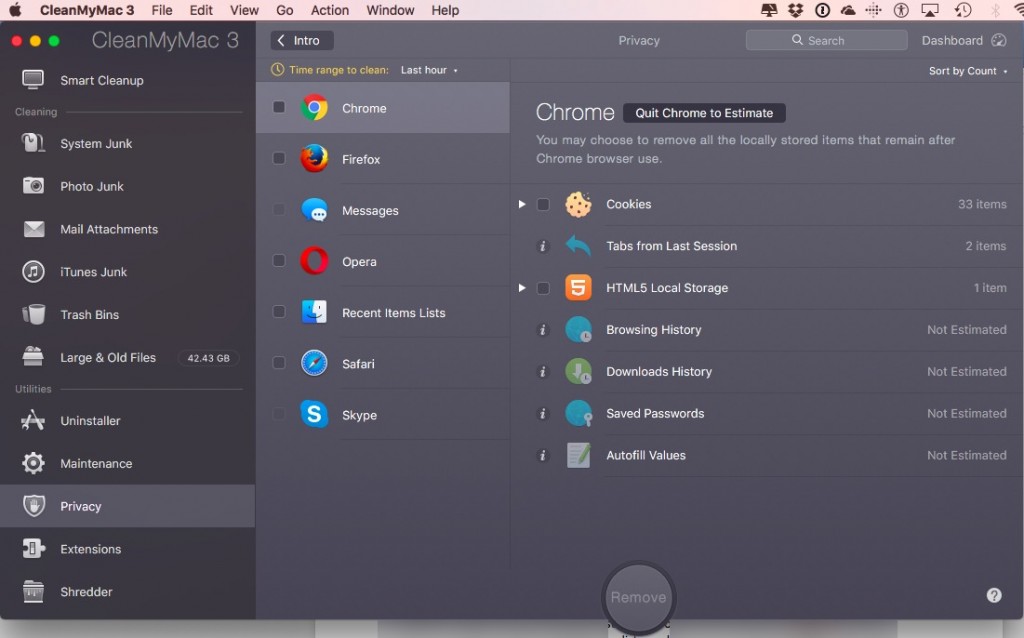Show info for Downloads History
Image resolution: width=1024 pixels, height=638 pixels.
pos(542,372)
